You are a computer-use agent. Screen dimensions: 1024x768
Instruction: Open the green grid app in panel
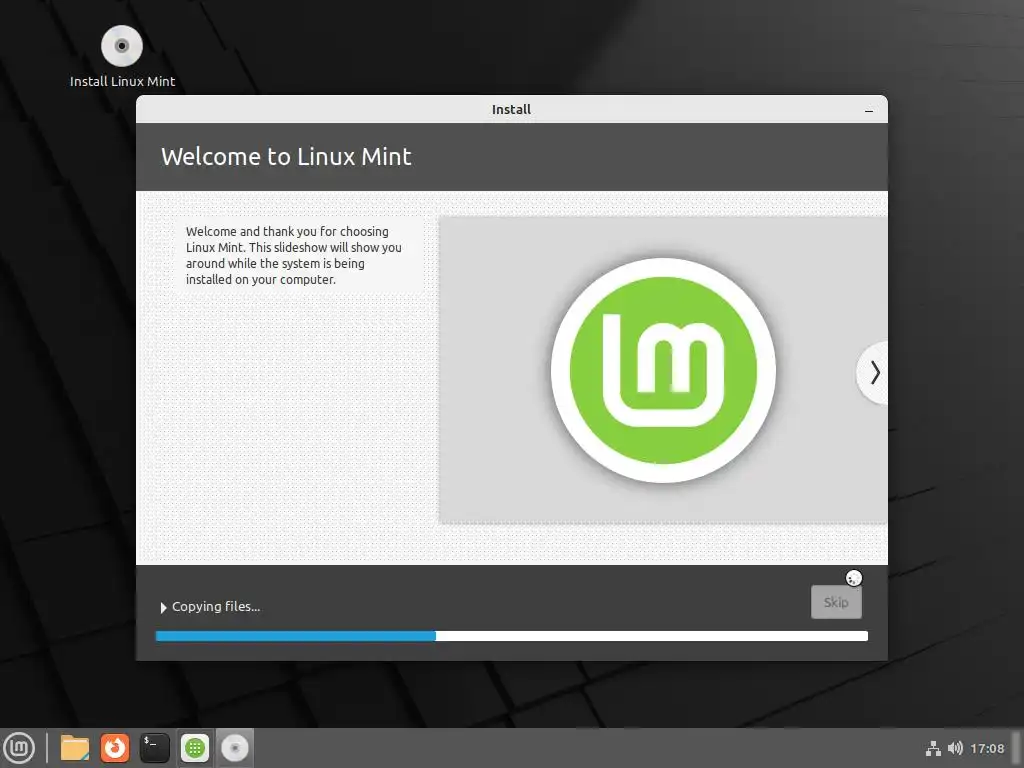[x=195, y=748]
